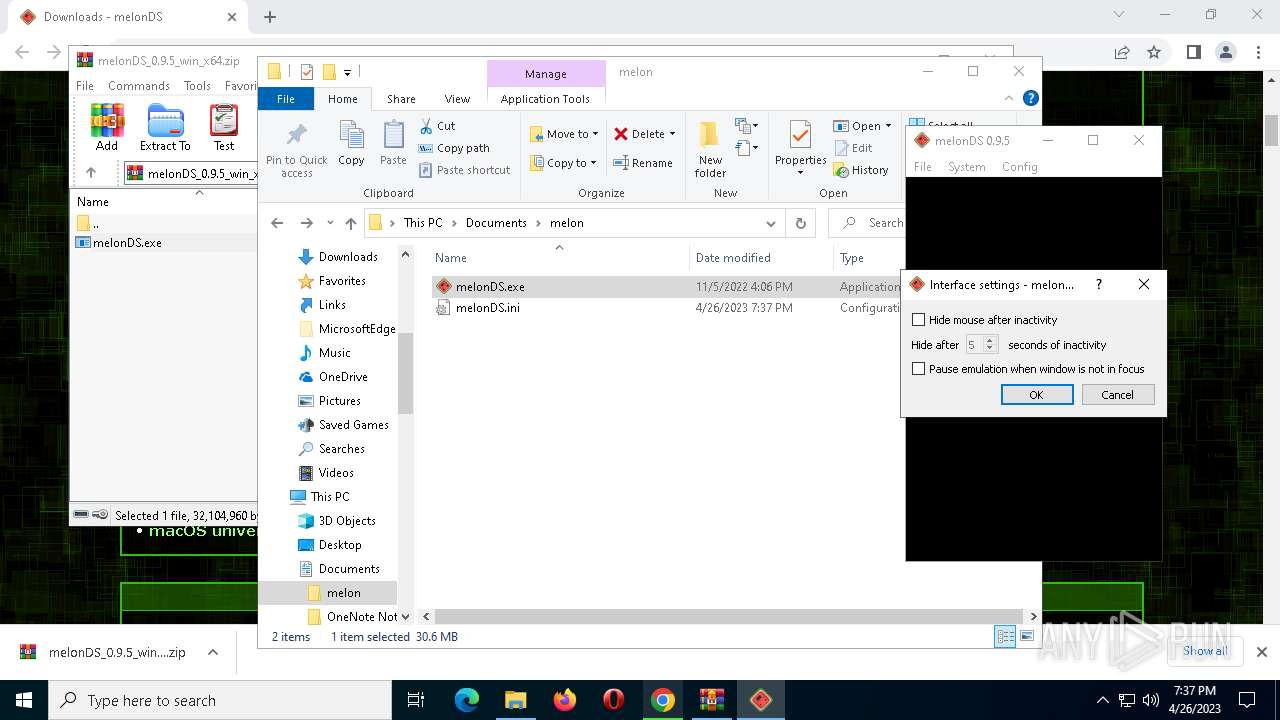
Task: Open the Open dropdown in Explorer ribbon
Action: (x=862, y=126)
